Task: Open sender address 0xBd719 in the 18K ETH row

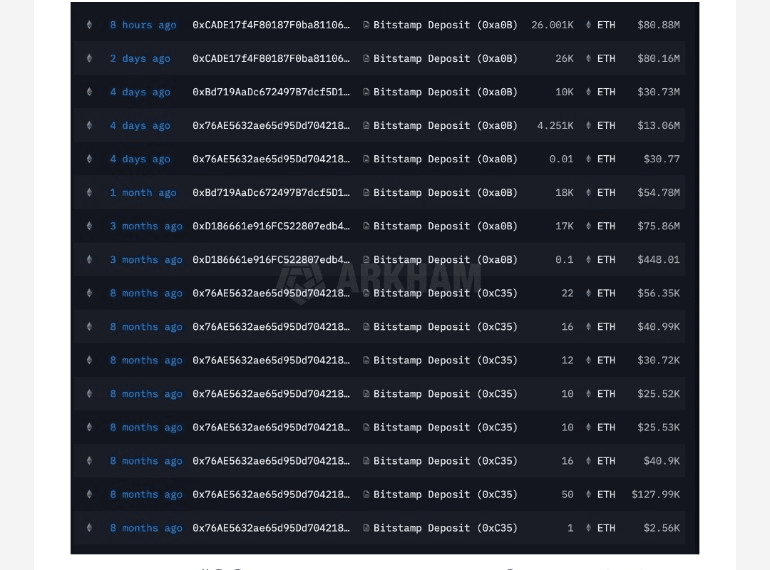Action: pos(271,193)
